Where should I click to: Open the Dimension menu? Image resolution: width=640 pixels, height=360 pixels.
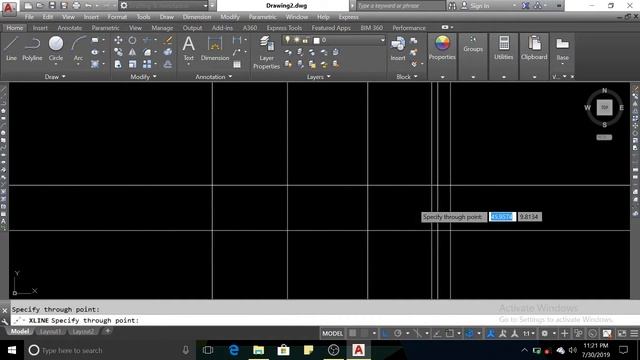tap(197, 17)
